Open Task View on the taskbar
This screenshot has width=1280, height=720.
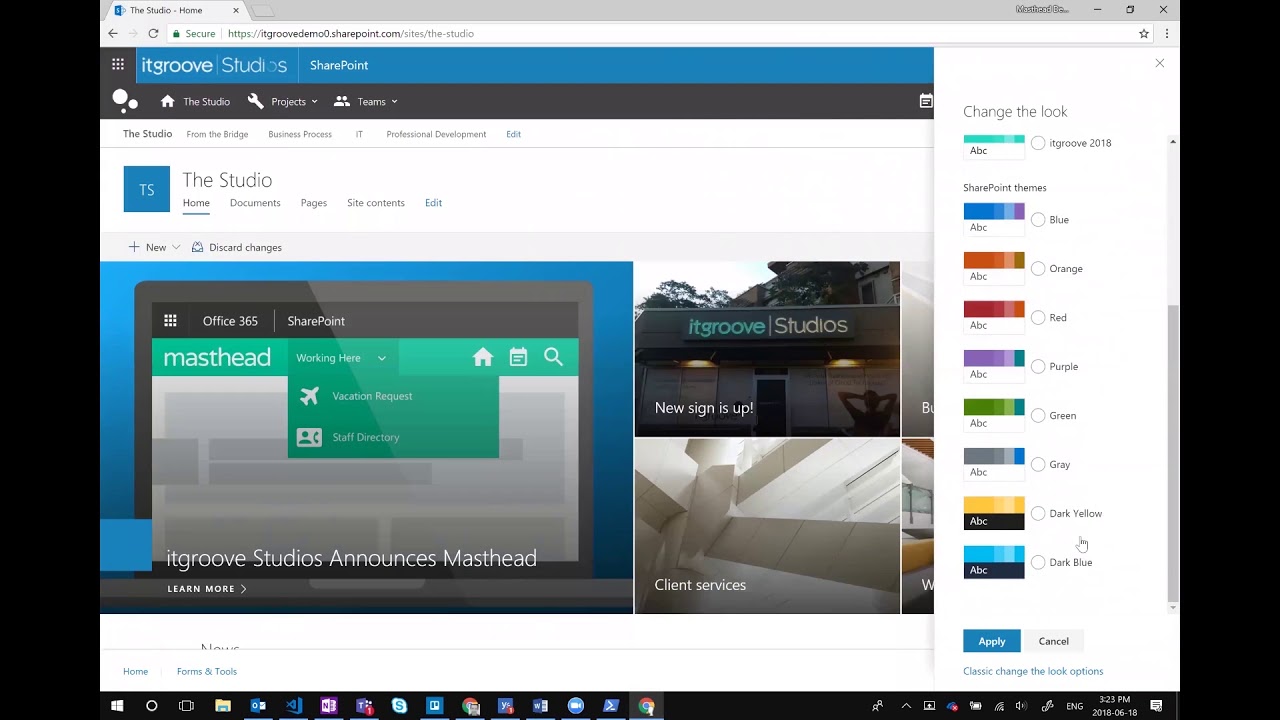point(186,706)
